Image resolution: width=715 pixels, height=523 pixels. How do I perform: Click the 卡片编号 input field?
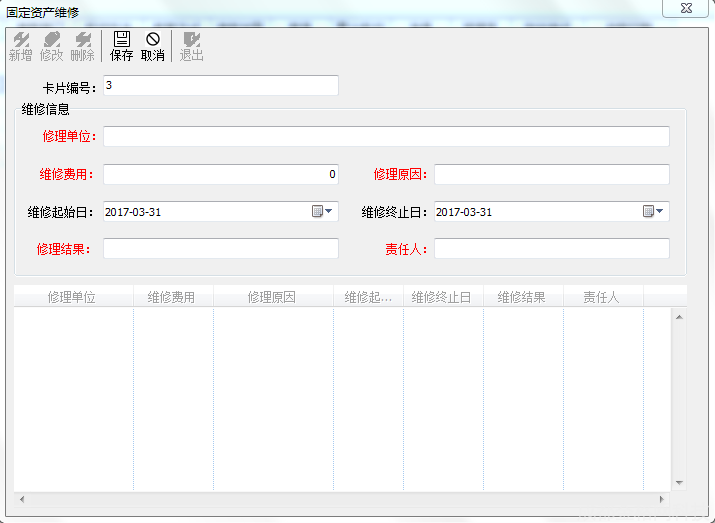(x=220, y=86)
